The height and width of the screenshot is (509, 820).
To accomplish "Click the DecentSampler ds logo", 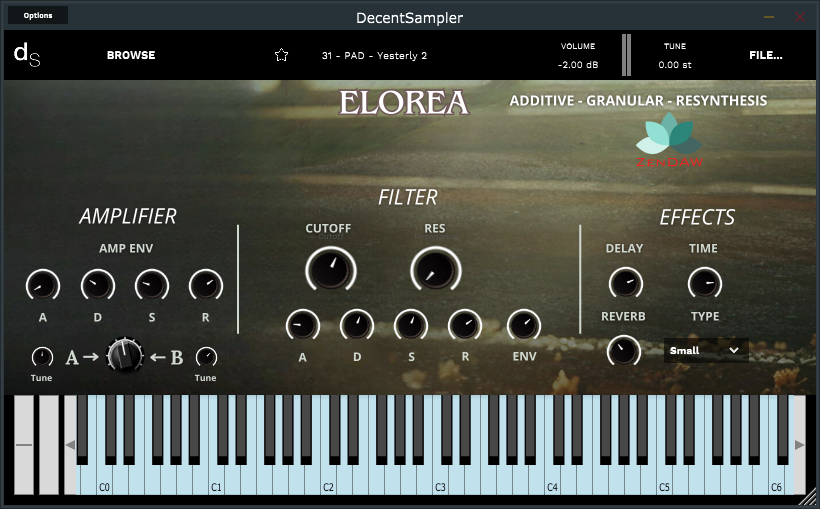I will pyautogui.click(x=27, y=55).
